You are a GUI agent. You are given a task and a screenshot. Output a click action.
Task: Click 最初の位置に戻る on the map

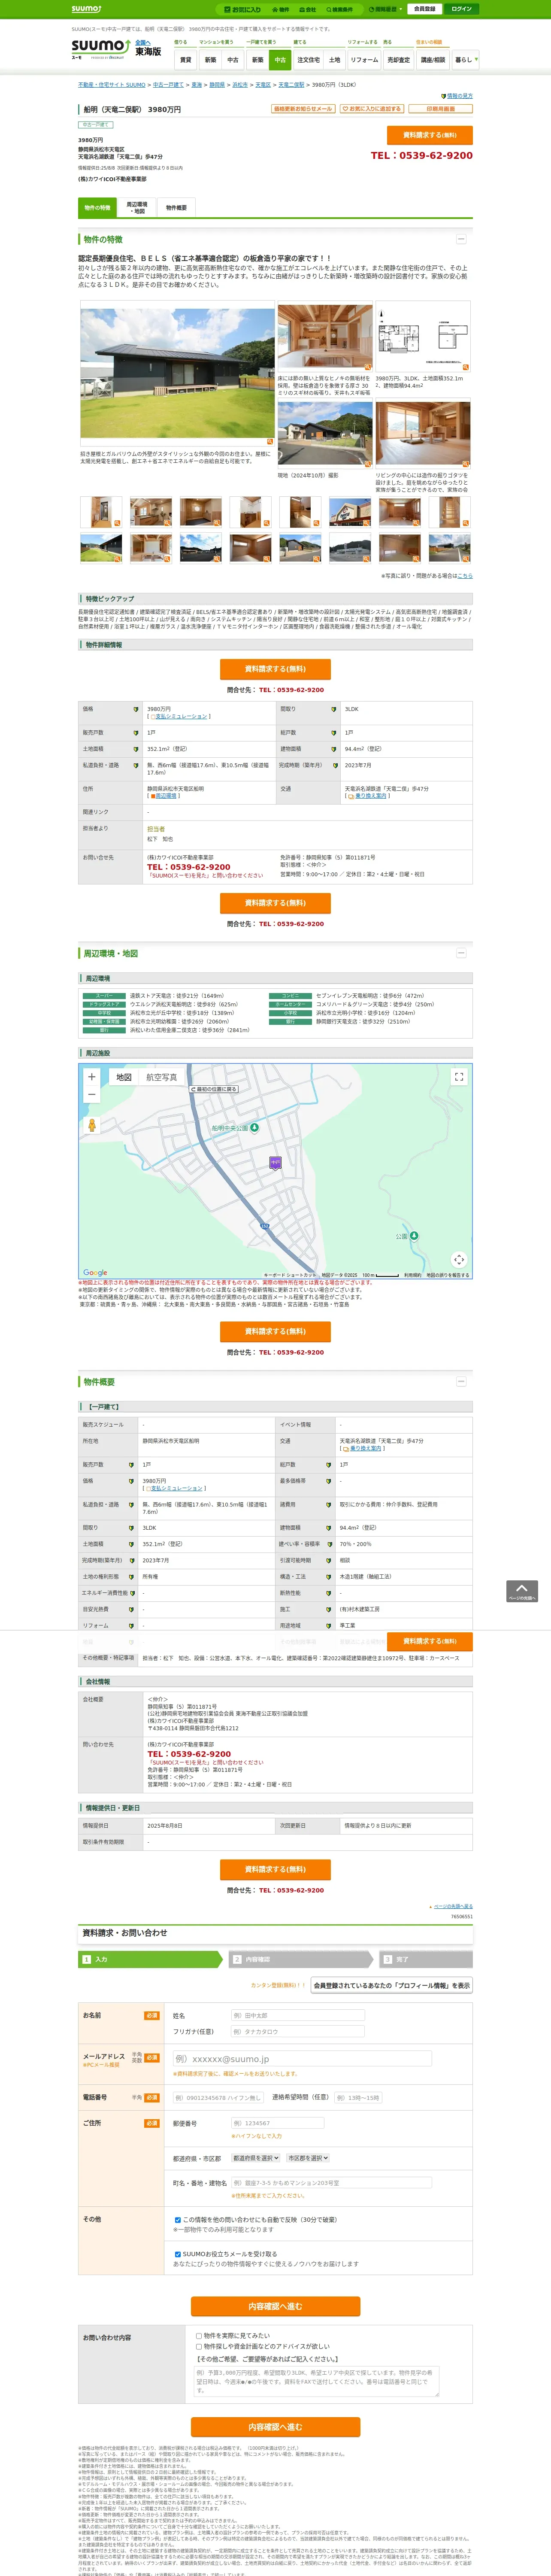(214, 1089)
